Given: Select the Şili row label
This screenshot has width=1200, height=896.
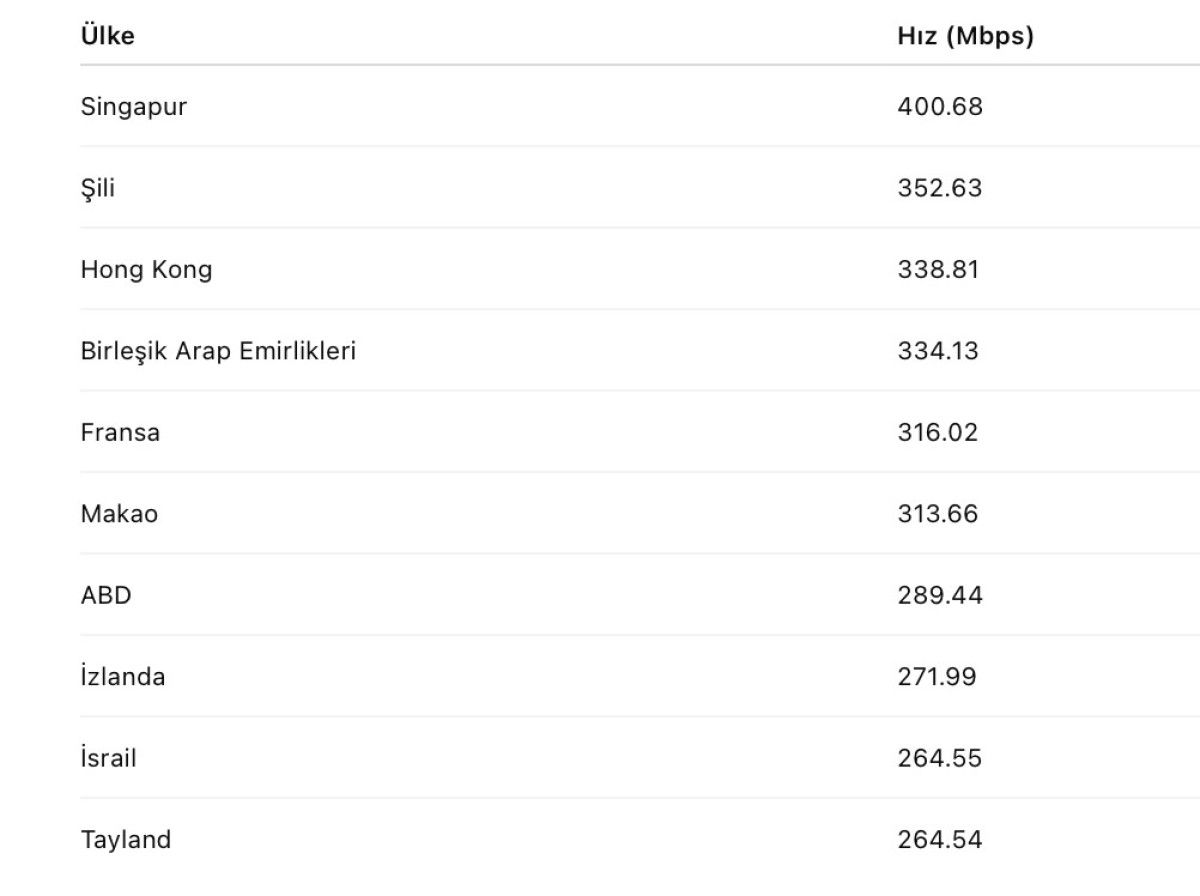Looking at the screenshot, I should pyautogui.click(x=98, y=189).
